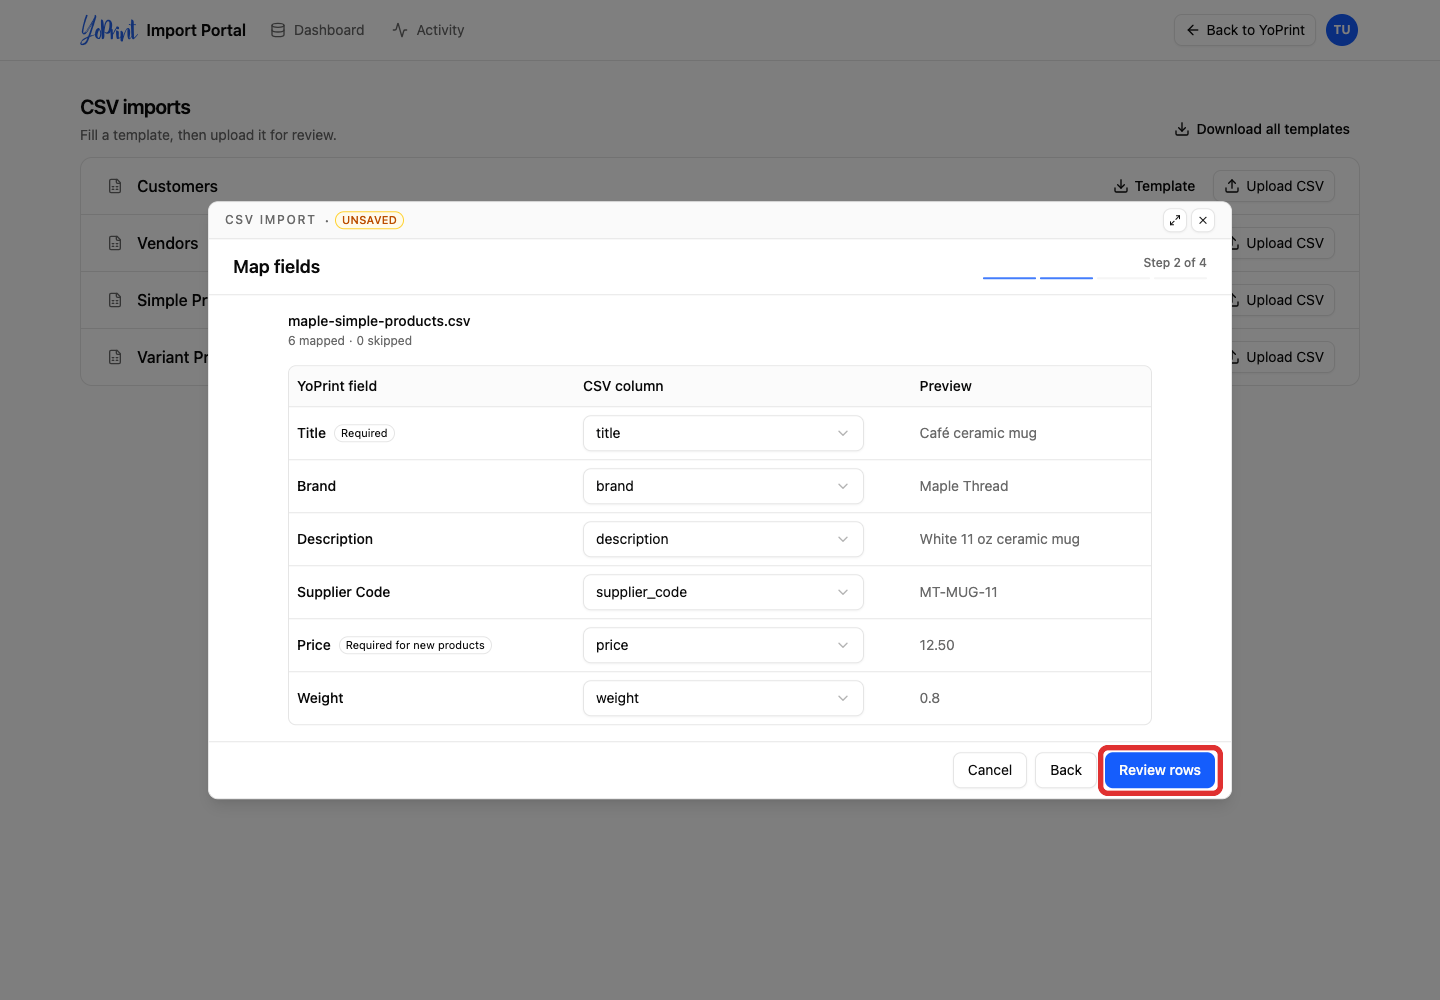
Task: Click the CSV imports heading
Action: point(135,107)
